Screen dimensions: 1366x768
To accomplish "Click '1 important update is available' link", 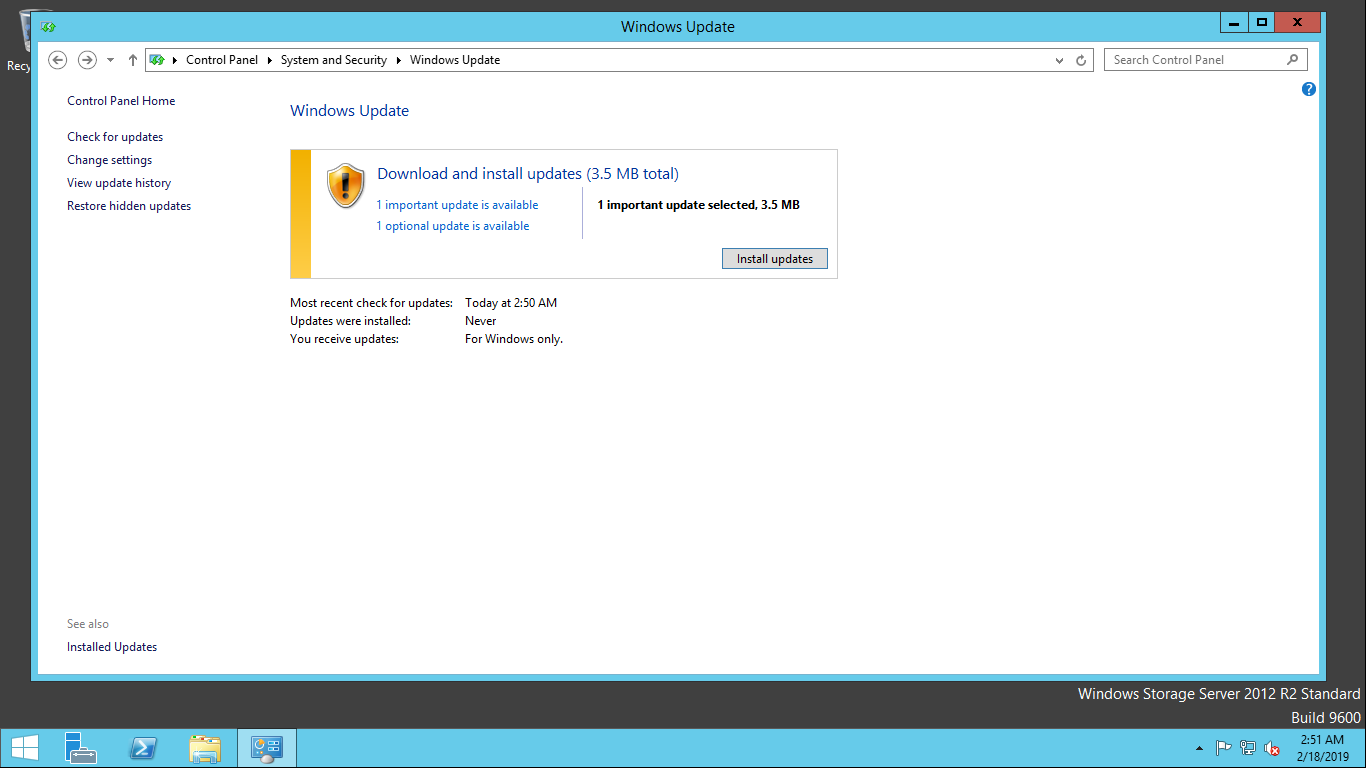I will pos(457,205).
